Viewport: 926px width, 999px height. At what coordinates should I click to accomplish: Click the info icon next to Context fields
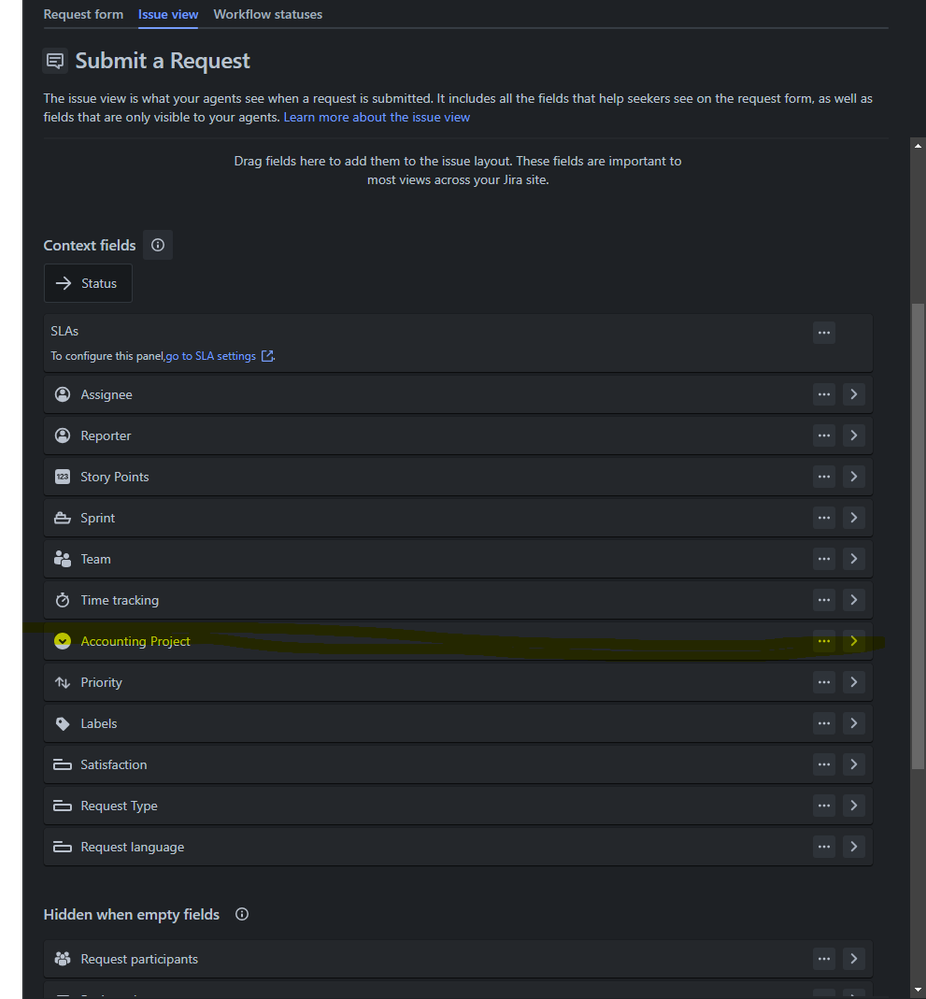(157, 244)
